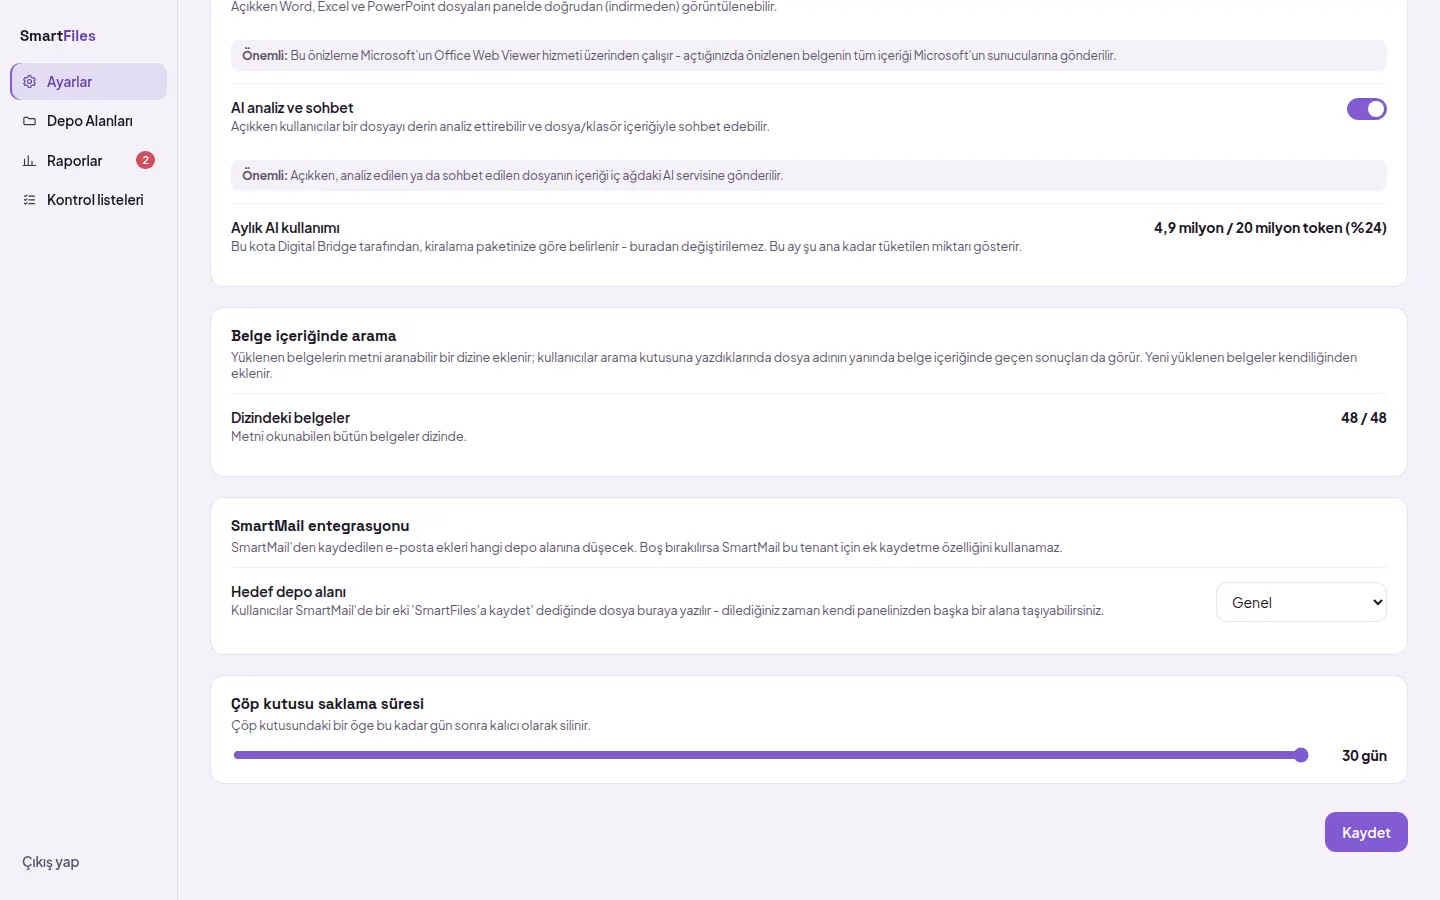Click the Çöp kutusu saklama süresi heading
Screen dimensions: 1440x900
pyautogui.click(x=328, y=704)
